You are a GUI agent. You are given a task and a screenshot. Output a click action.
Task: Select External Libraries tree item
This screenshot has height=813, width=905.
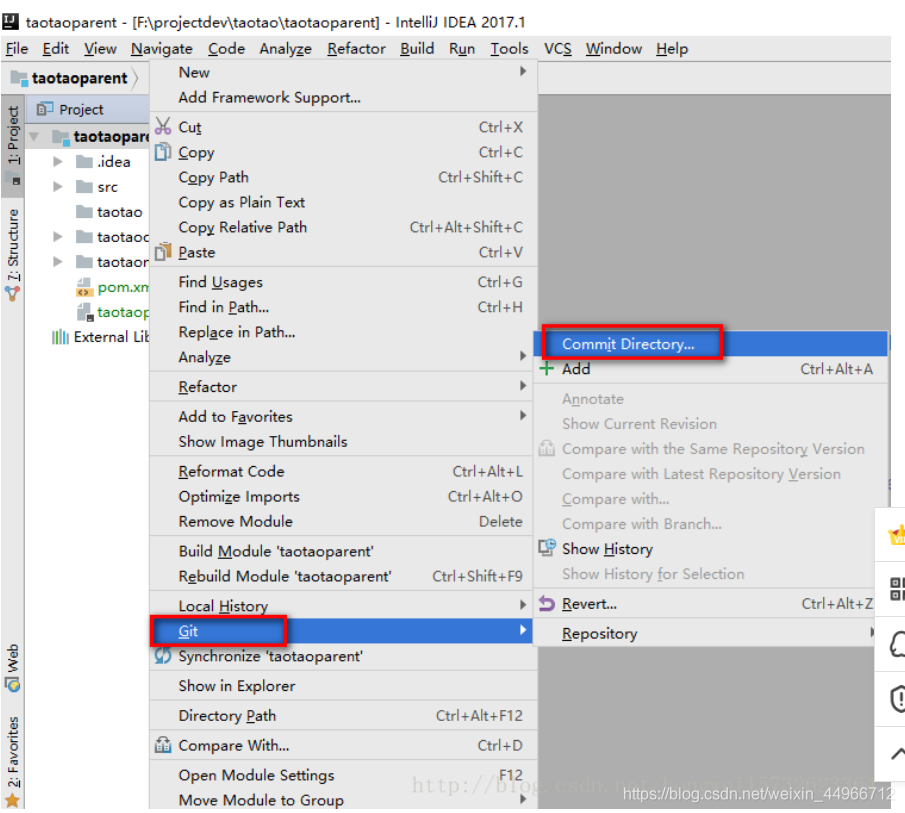coord(100,336)
